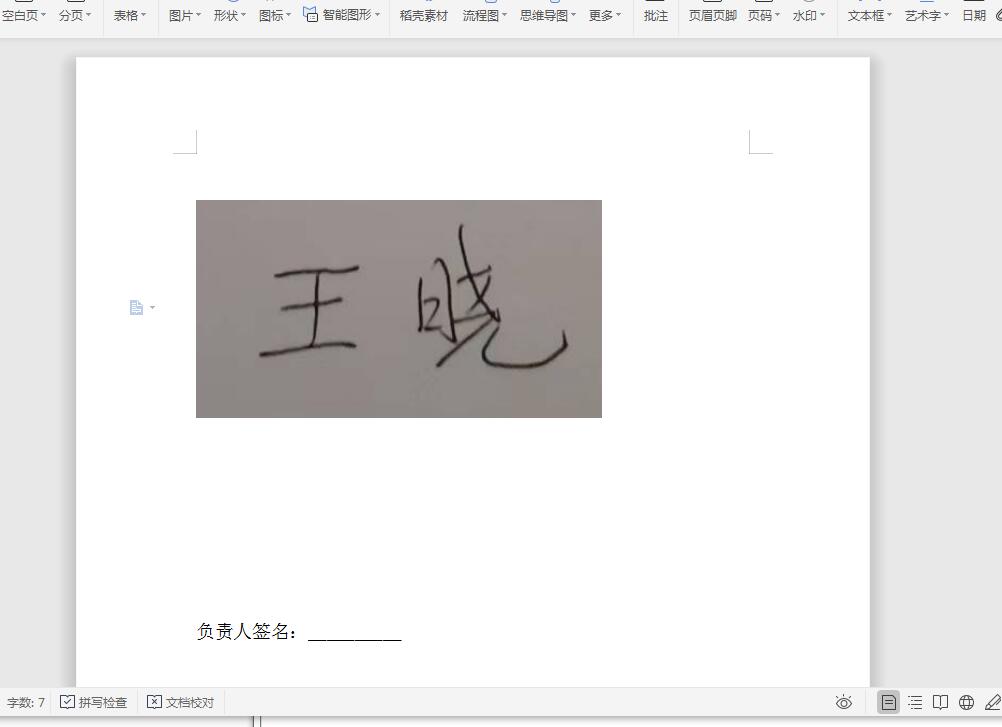The height and width of the screenshot is (727, 1002).
Task: Select the signature image of 王晓
Action: tap(398, 307)
